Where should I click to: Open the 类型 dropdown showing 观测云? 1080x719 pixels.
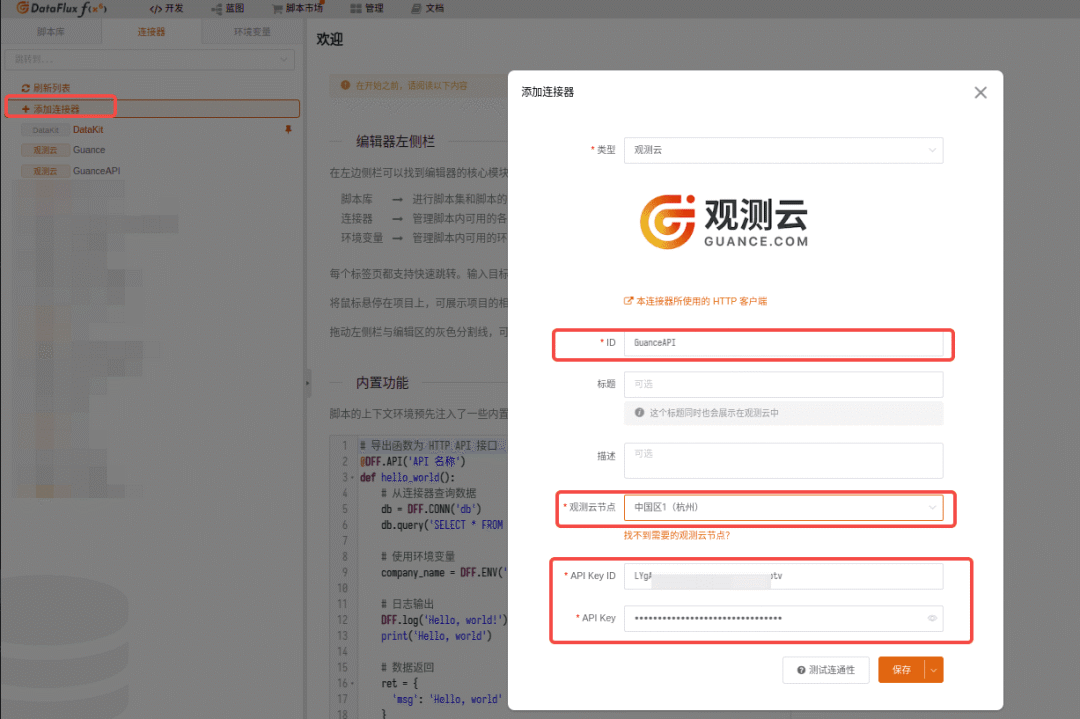(x=783, y=150)
